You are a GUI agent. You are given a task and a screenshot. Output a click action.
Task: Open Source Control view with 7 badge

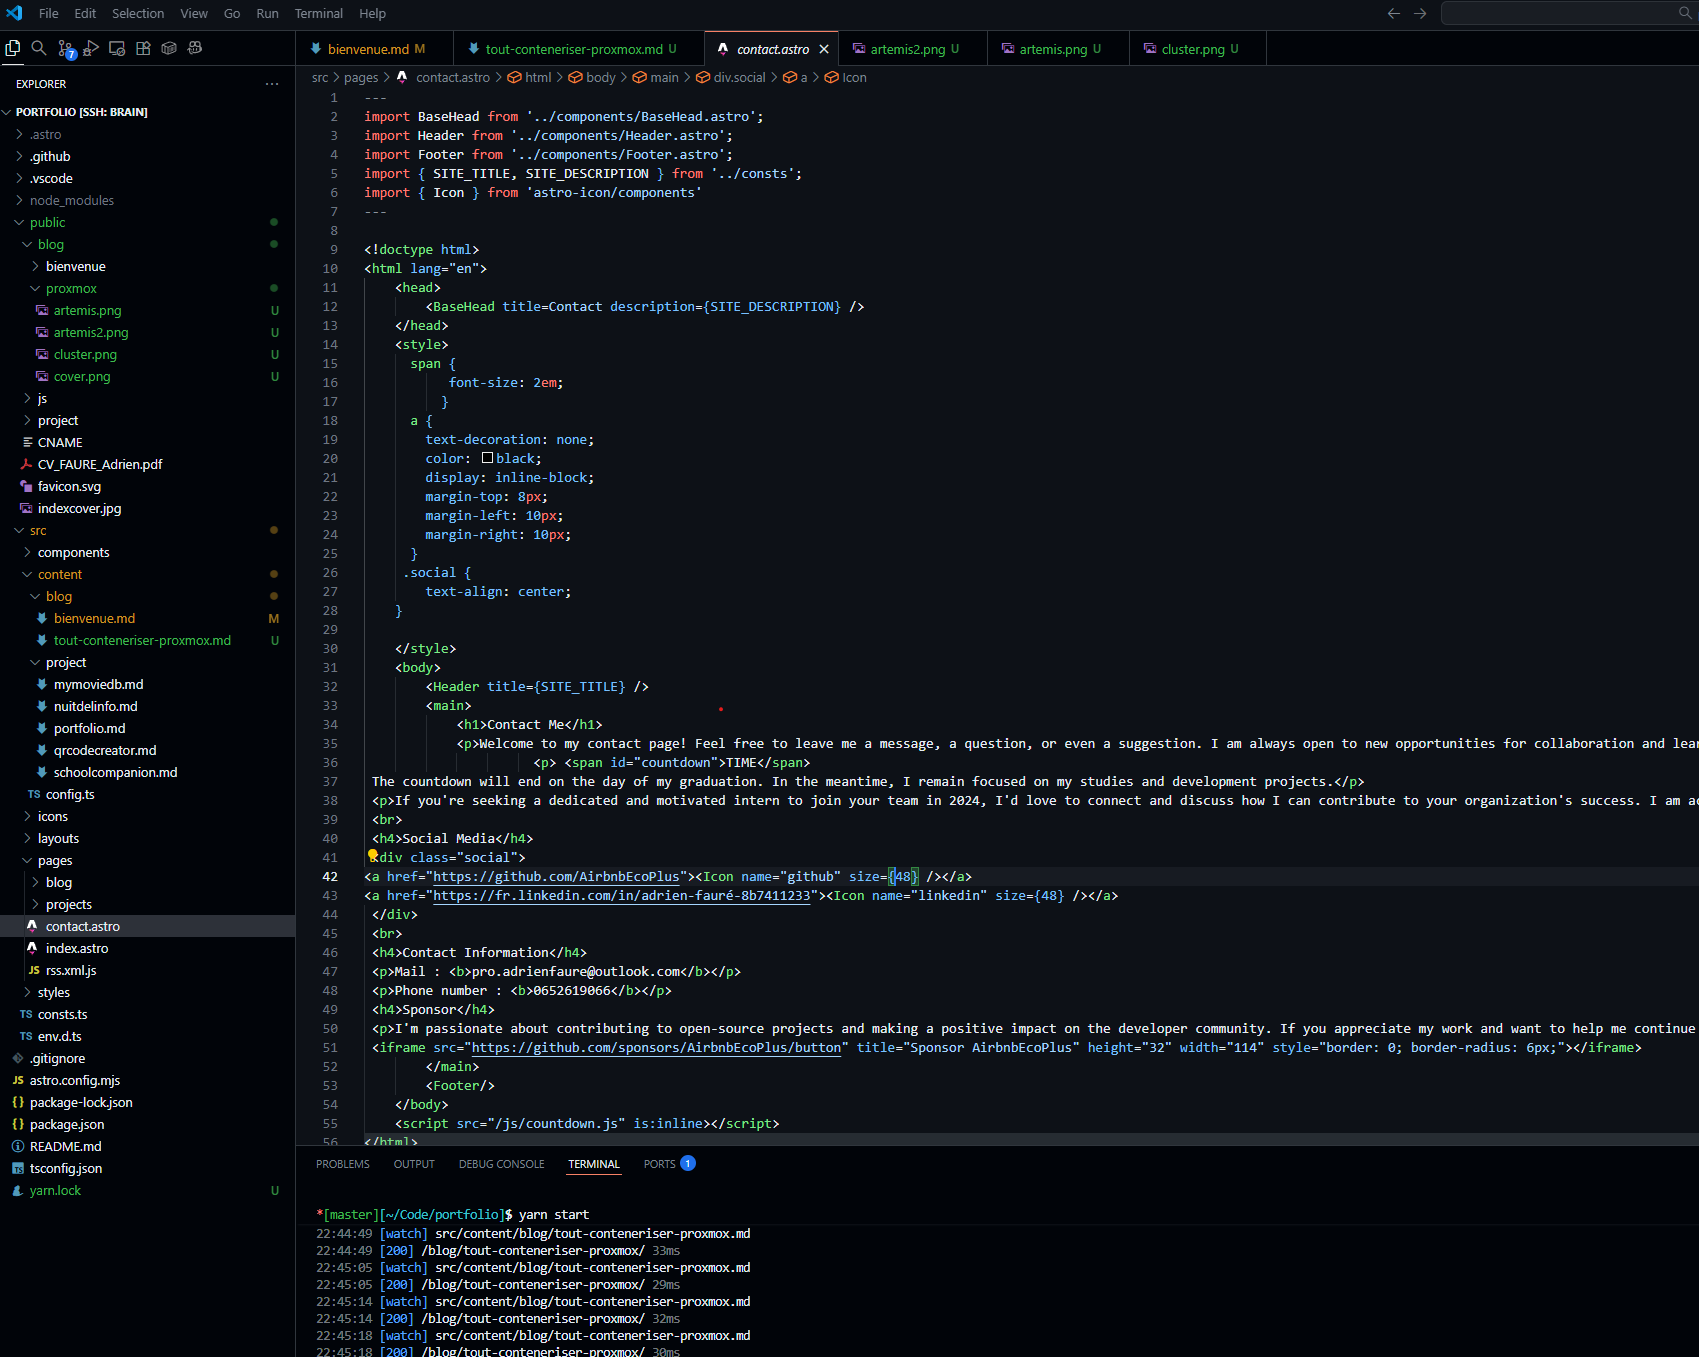point(65,48)
